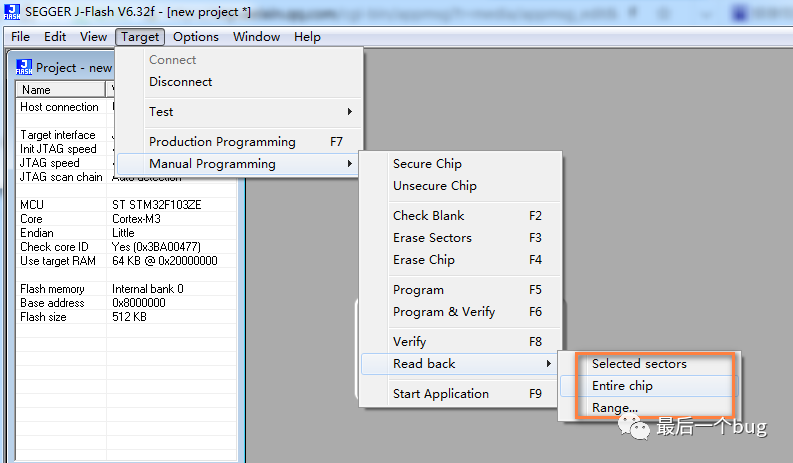The width and height of the screenshot is (793, 463).
Task: Click the Internal bank 0 value
Action: (147, 289)
